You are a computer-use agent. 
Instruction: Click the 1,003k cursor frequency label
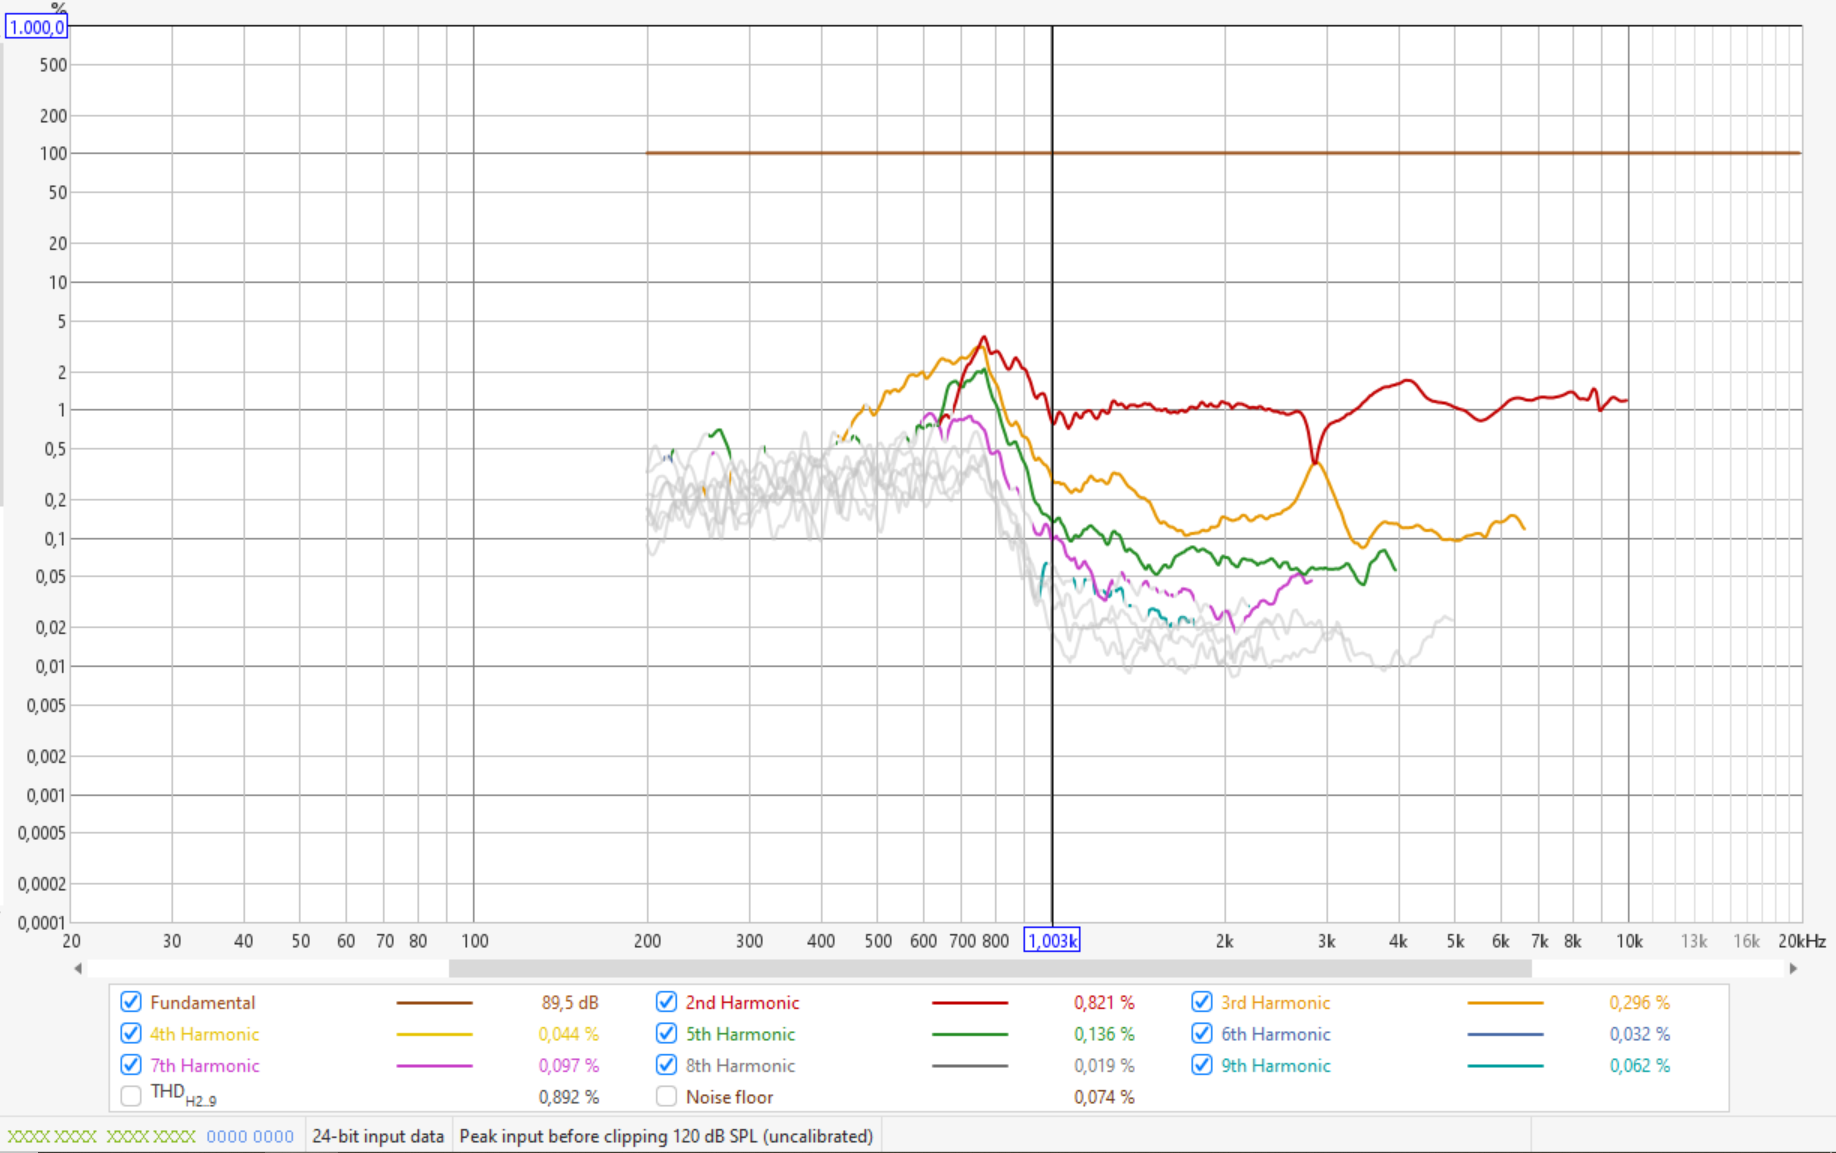click(1052, 941)
